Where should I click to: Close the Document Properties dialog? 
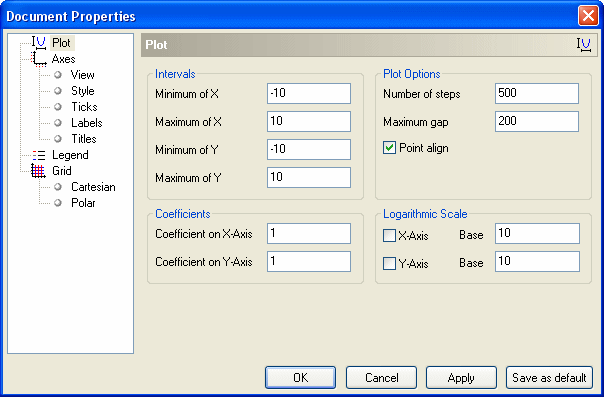click(x=588, y=16)
